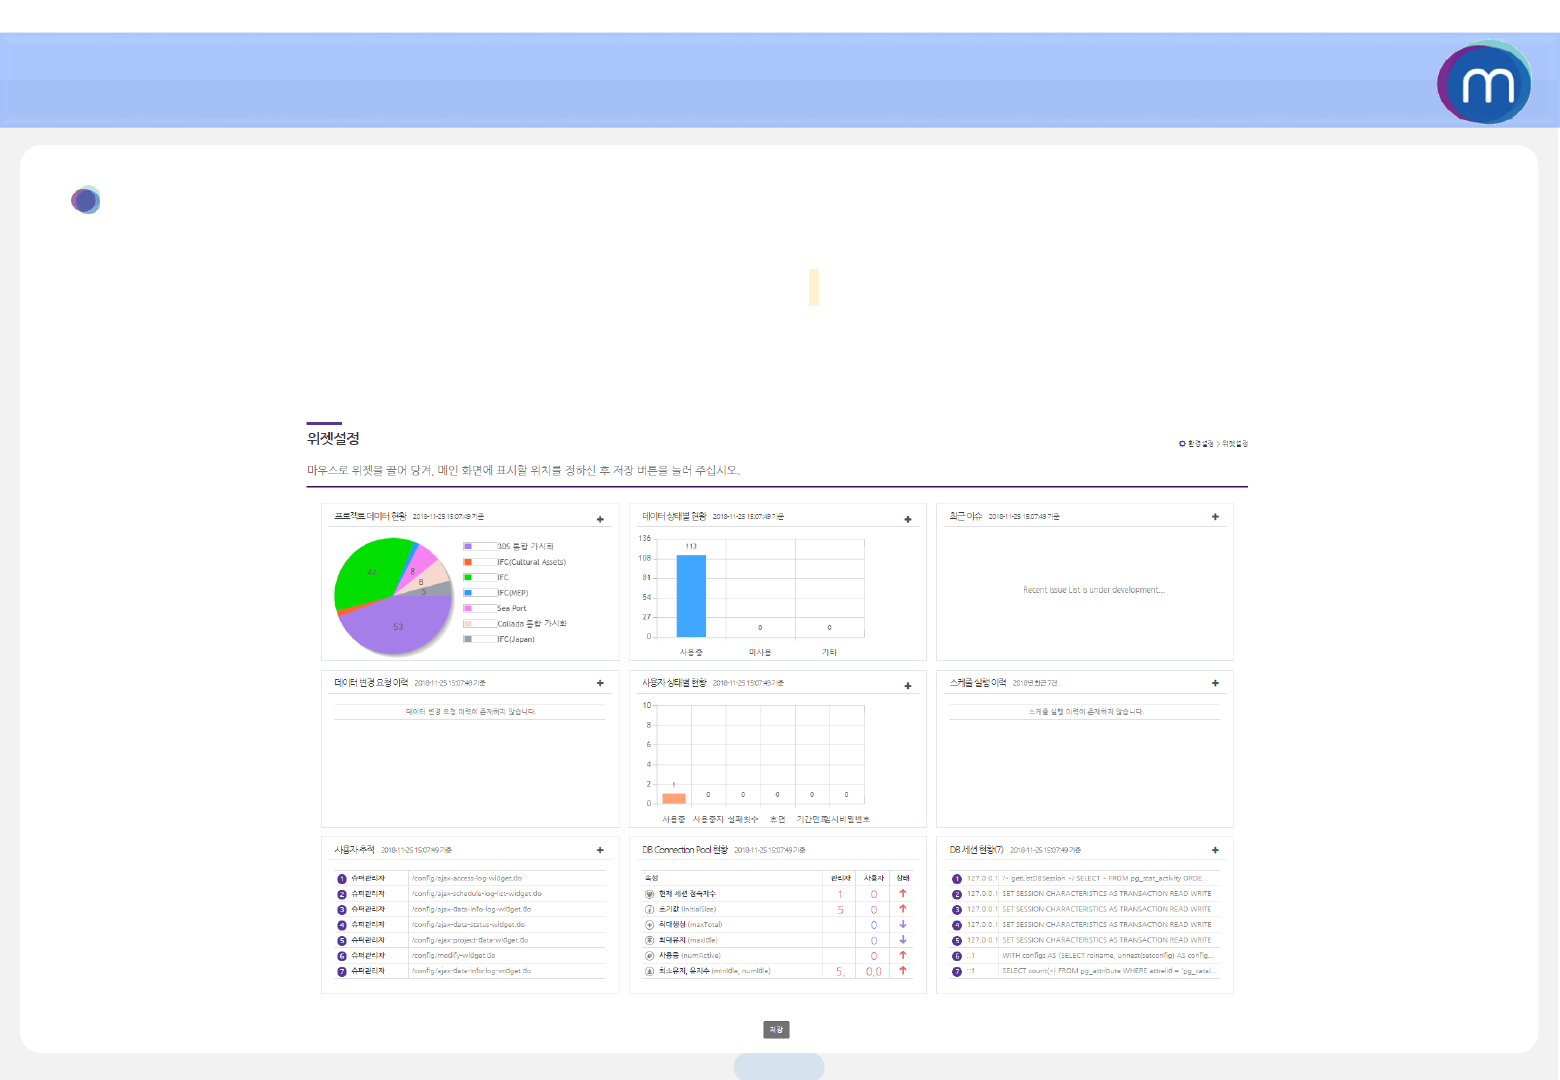Click /config/ajax-project-data-widget.do entry
Viewport: 1560px width, 1080px height.
(470, 940)
